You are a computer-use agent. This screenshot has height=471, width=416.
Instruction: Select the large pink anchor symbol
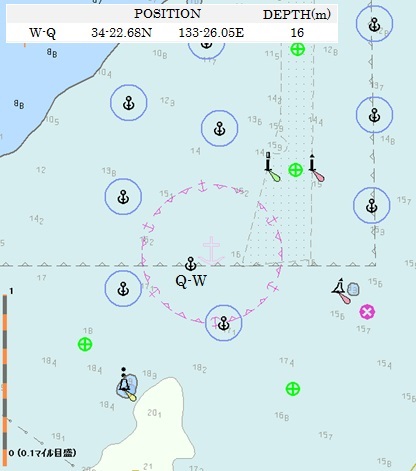(x=211, y=250)
